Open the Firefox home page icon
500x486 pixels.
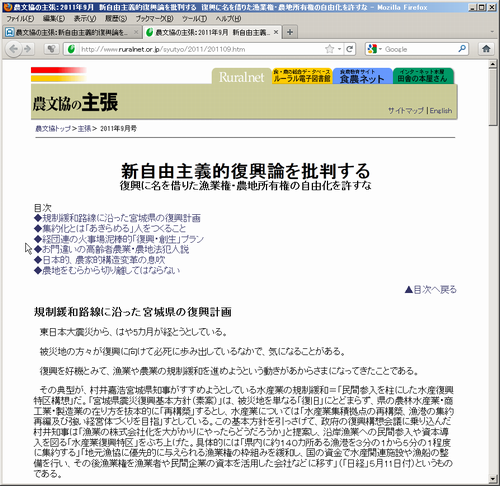click(486, 49)
